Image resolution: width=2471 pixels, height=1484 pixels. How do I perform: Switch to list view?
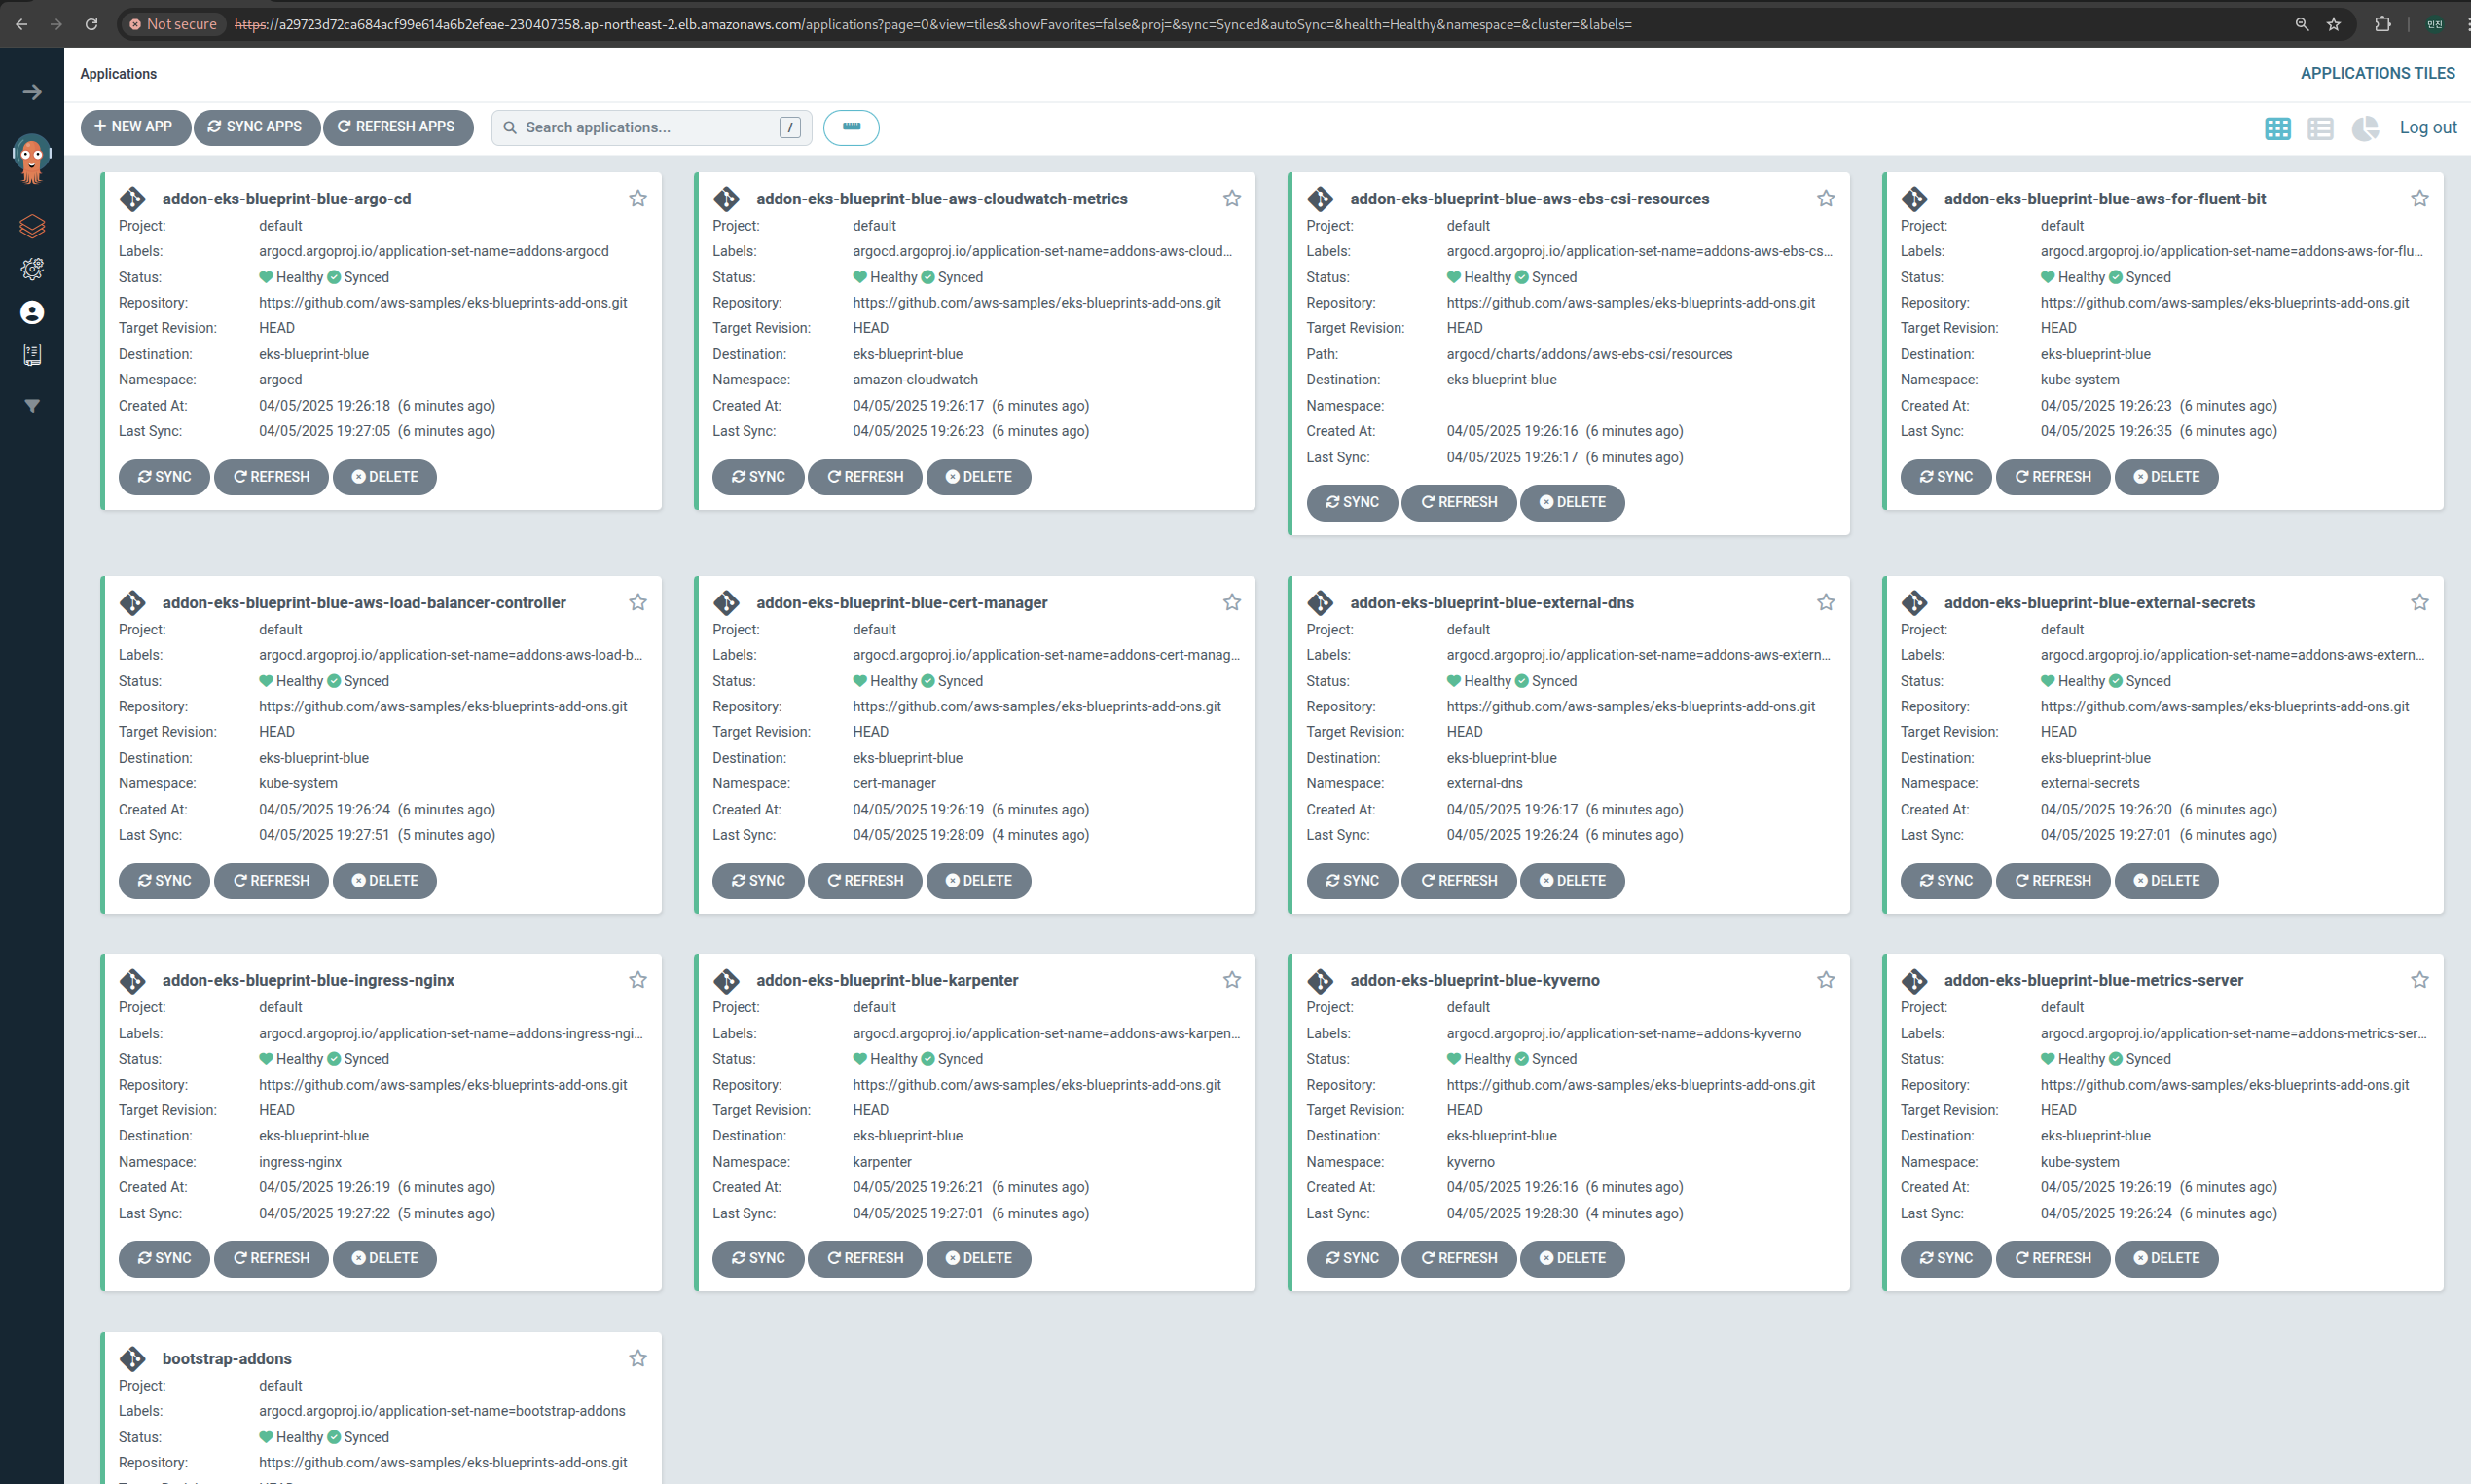click(x=2320, y=128)
